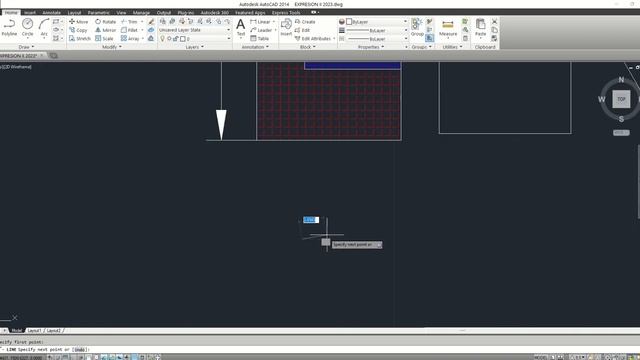640x360 pixels.
Task: Expand the Block panel
Action: pos(308,47)
